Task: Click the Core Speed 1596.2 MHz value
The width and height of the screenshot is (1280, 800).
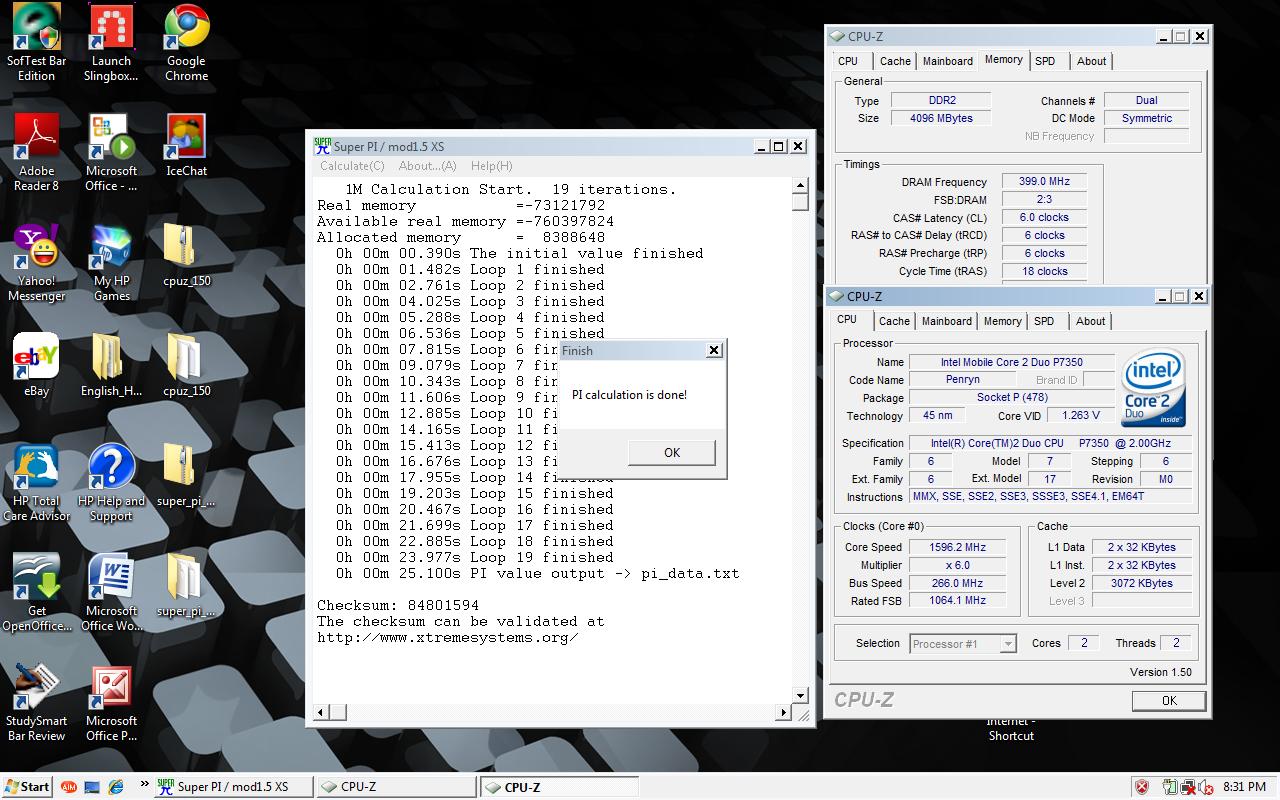Action: [957, 547]
